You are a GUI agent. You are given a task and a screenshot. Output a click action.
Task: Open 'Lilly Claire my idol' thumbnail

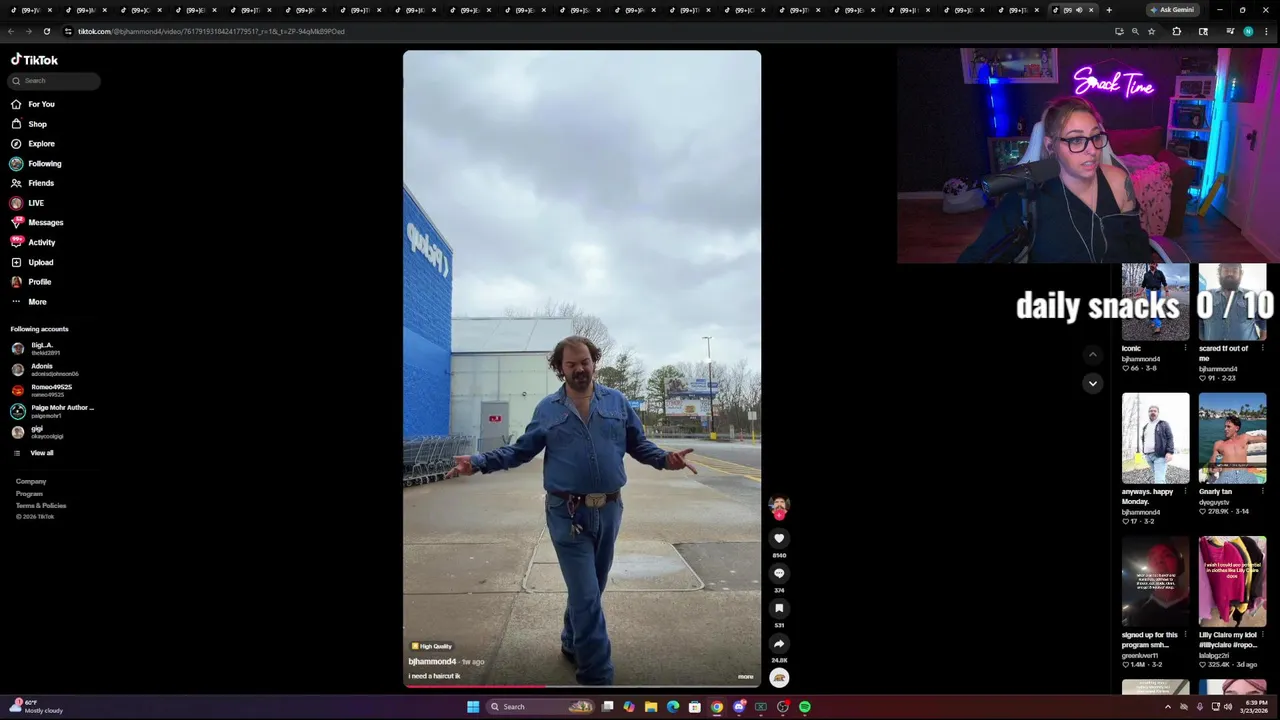(x=1232, y=582)
